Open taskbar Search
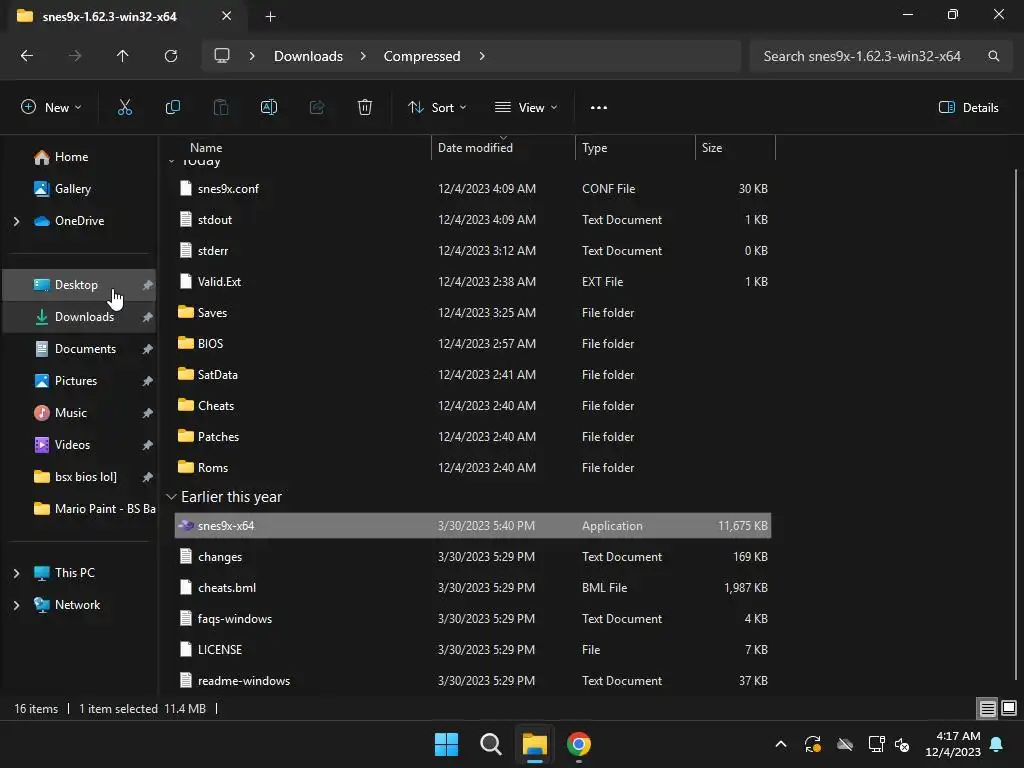 (490, 744)
